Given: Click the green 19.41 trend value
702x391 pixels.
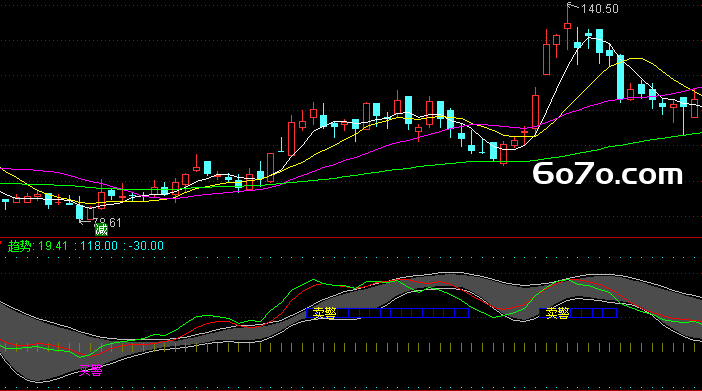Looking at the screenshot, I should pos(53,246).
